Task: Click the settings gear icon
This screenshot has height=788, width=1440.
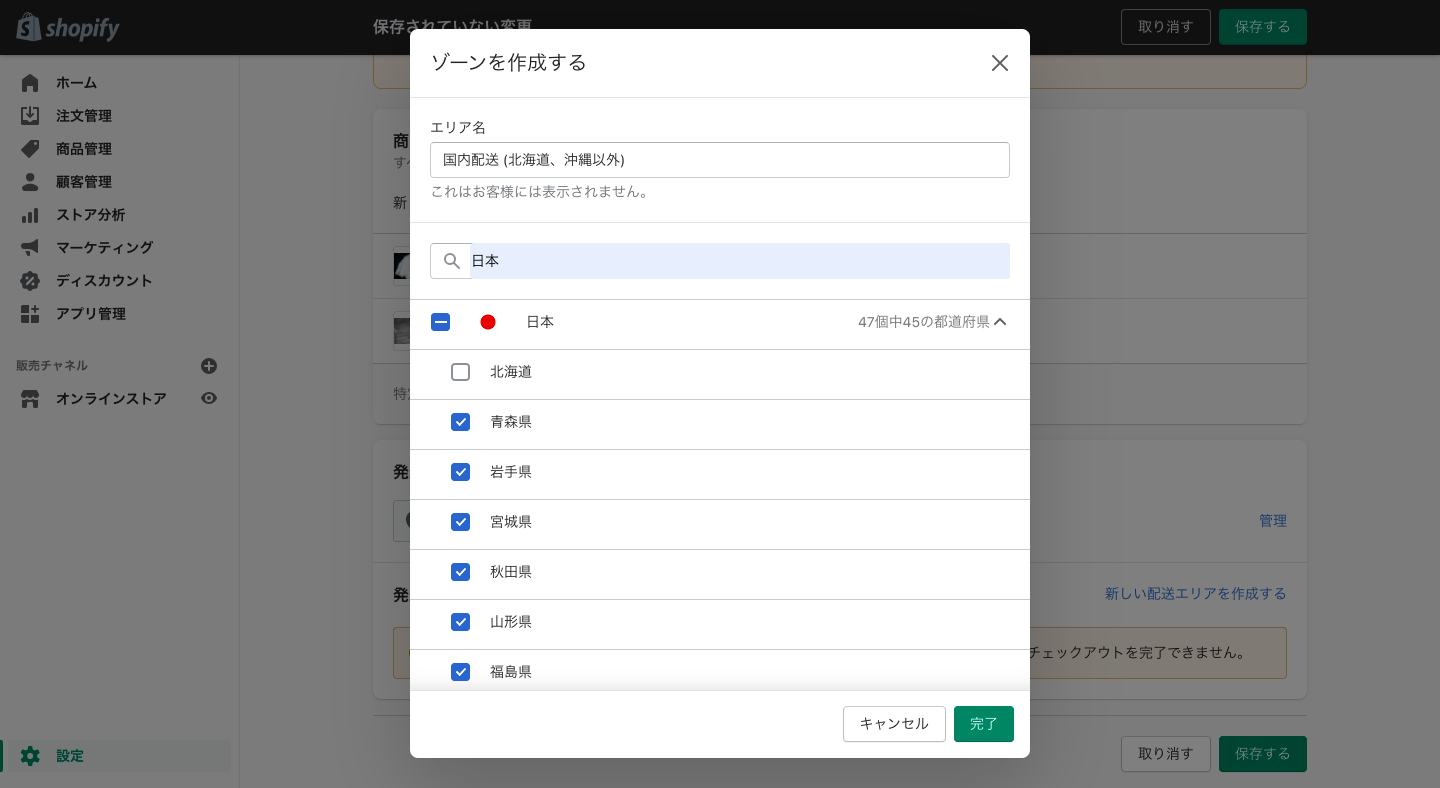Action: tap(30, 756)
